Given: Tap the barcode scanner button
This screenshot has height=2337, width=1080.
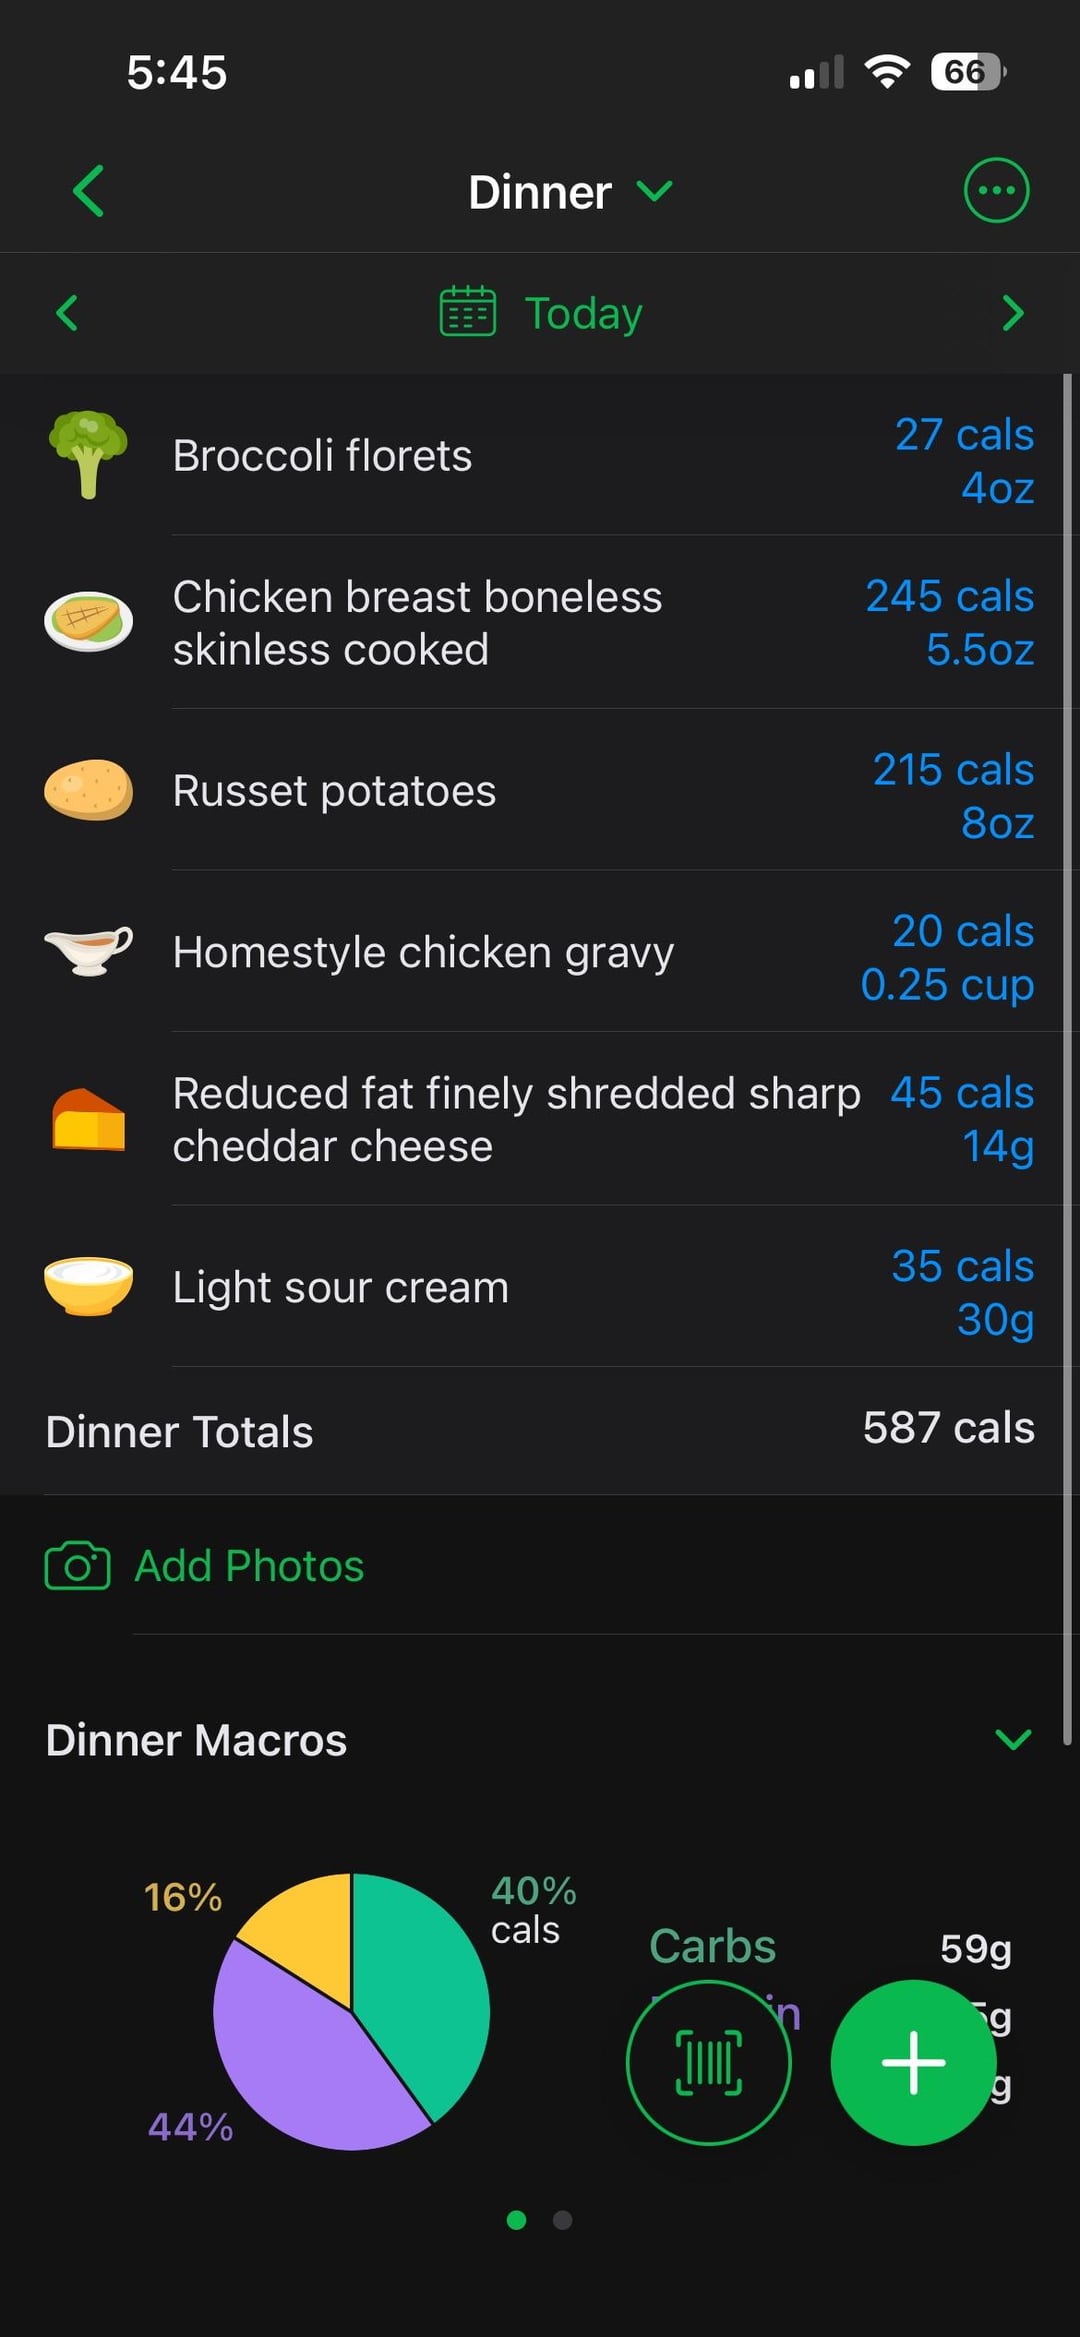Looking at the screenshot, I should point(708,2062).
